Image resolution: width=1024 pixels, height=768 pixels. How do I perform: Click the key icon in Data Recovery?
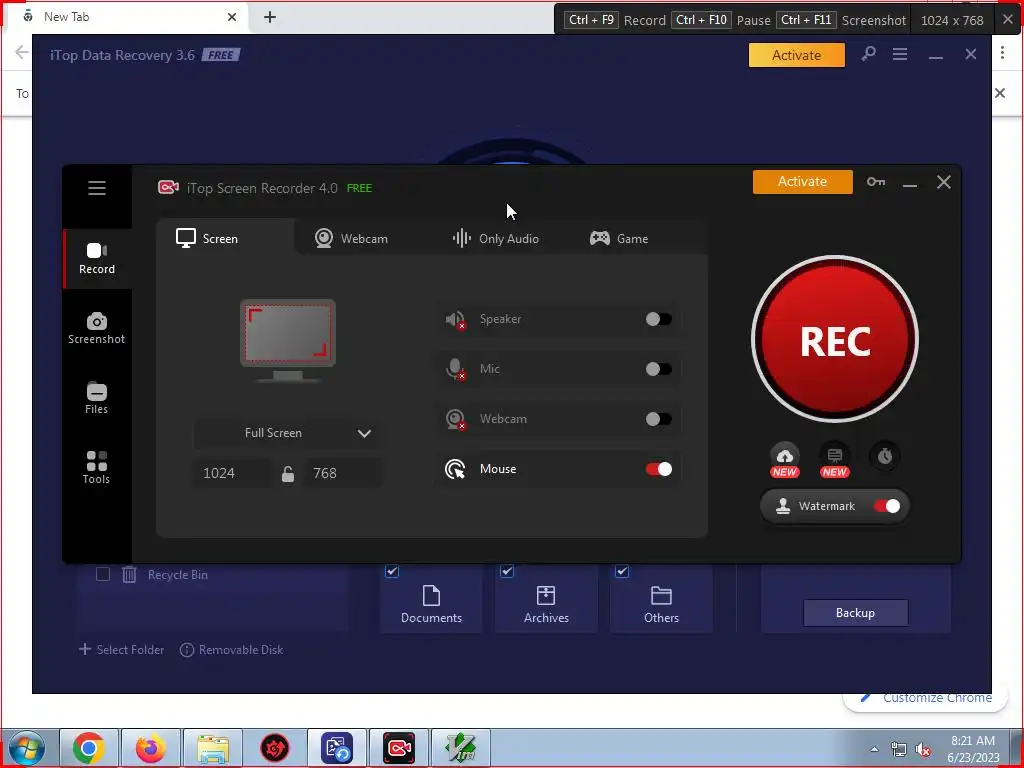coord(868,54)
